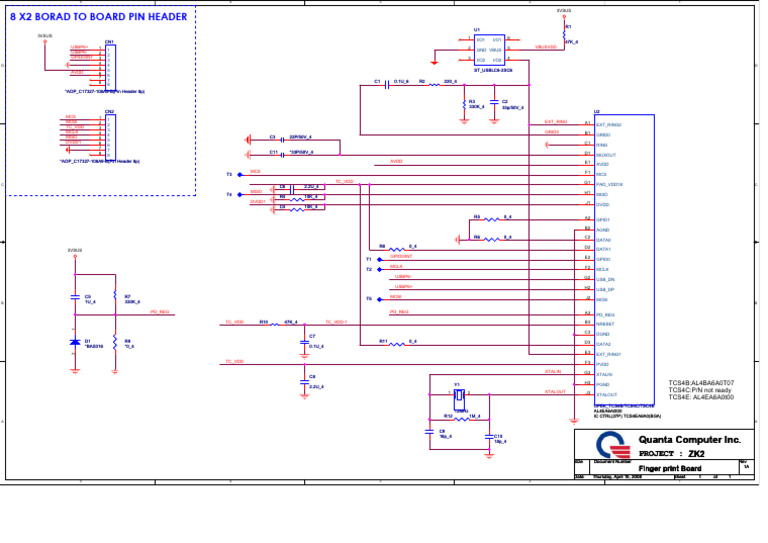Select the C7 0.1U capacitor symbol

point(304,343)
